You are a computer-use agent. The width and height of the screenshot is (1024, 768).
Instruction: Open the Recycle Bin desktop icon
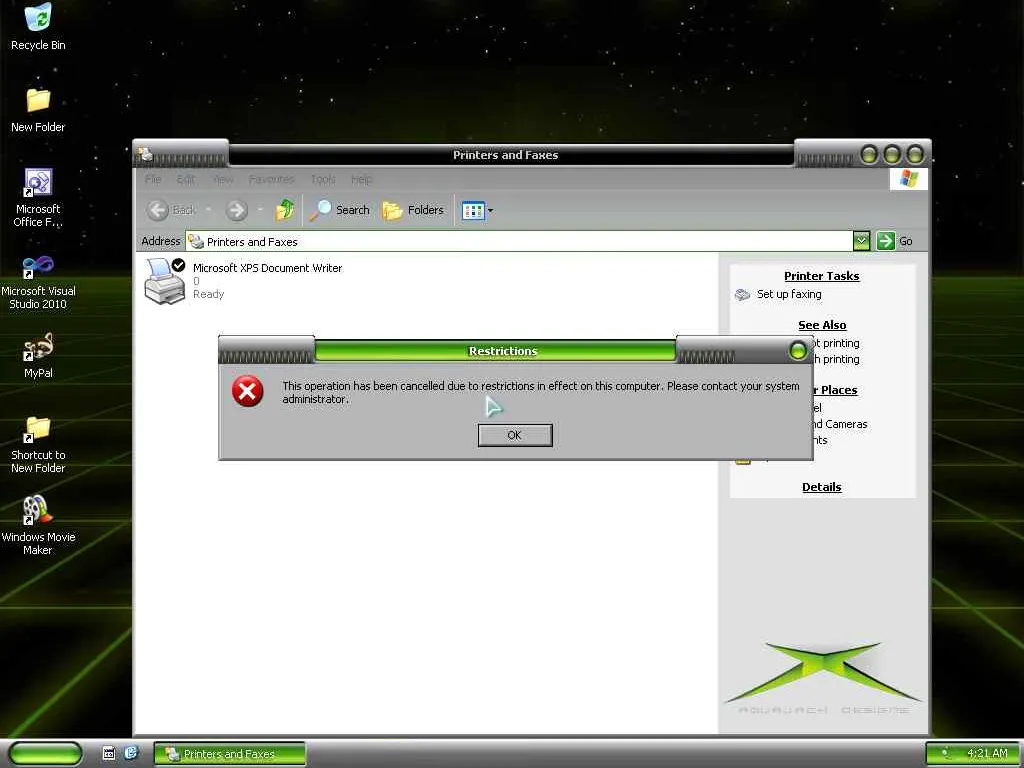tap(38, 27)
